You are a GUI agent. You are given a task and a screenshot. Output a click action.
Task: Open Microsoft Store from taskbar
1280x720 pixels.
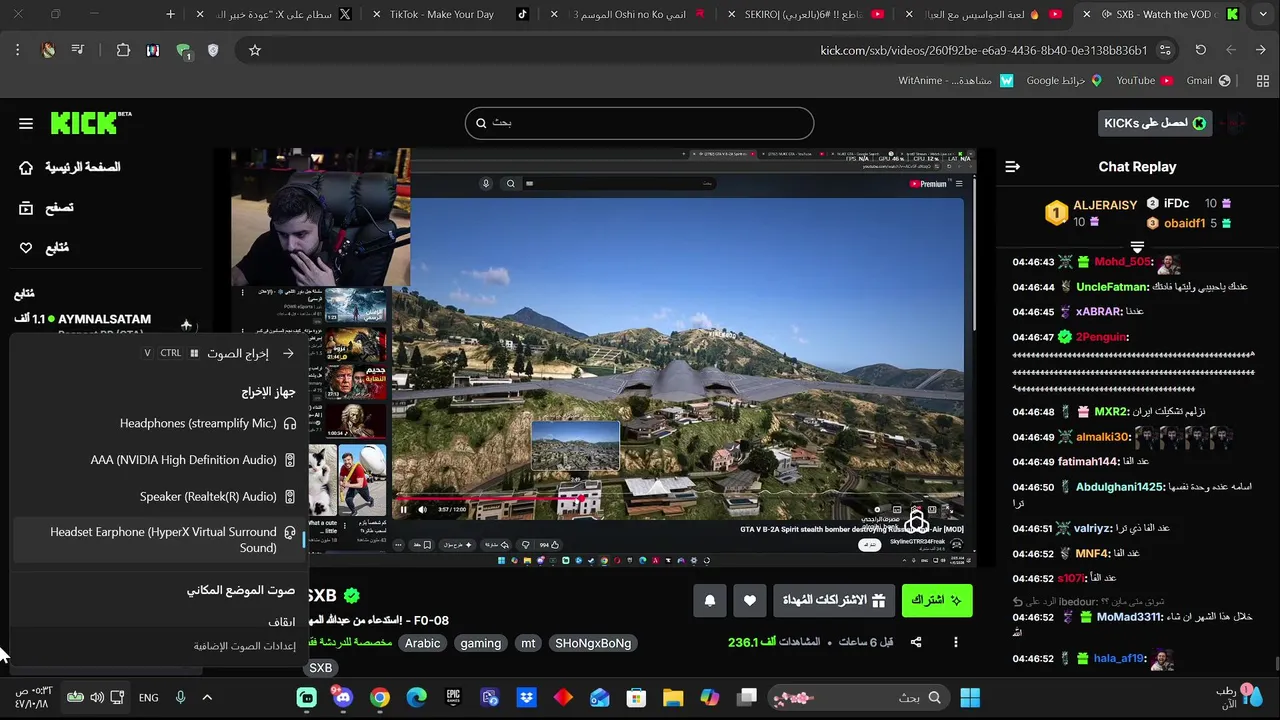pyautogui.click(x=636, y=697)
